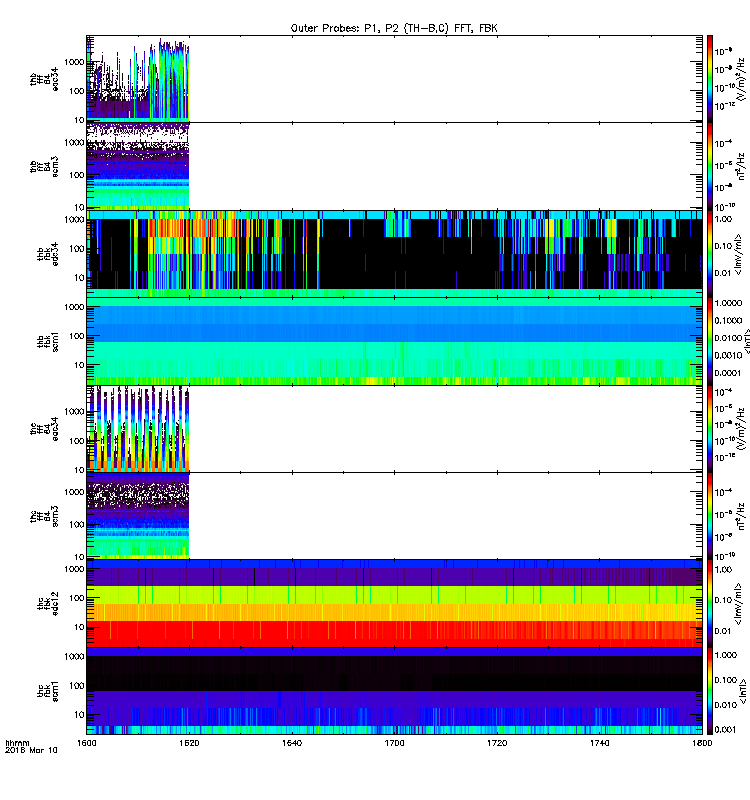Screen dimensions: 750x800
Task: Click the "thb fbk scm1" panel label
Action: pyautogui.click(x=48, y=342)
